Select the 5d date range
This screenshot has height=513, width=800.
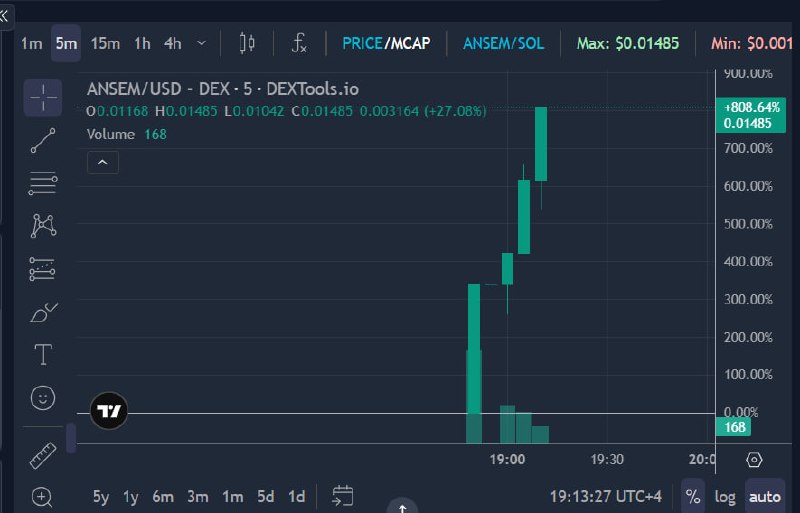point(265,496)
